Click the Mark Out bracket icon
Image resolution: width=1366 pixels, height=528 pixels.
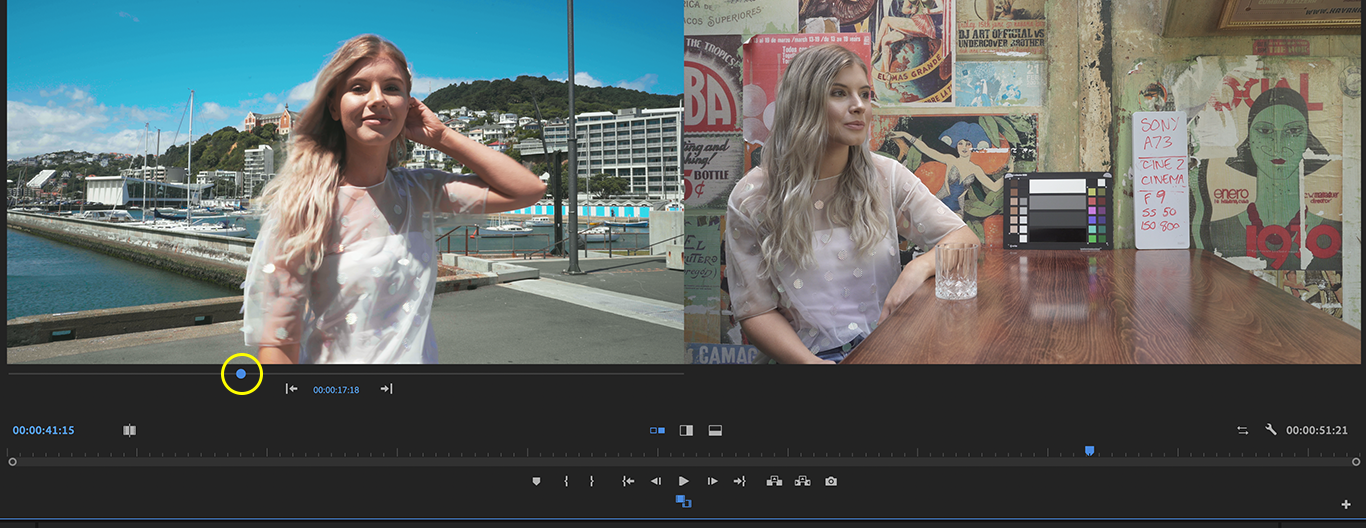(x=591, y=481)
